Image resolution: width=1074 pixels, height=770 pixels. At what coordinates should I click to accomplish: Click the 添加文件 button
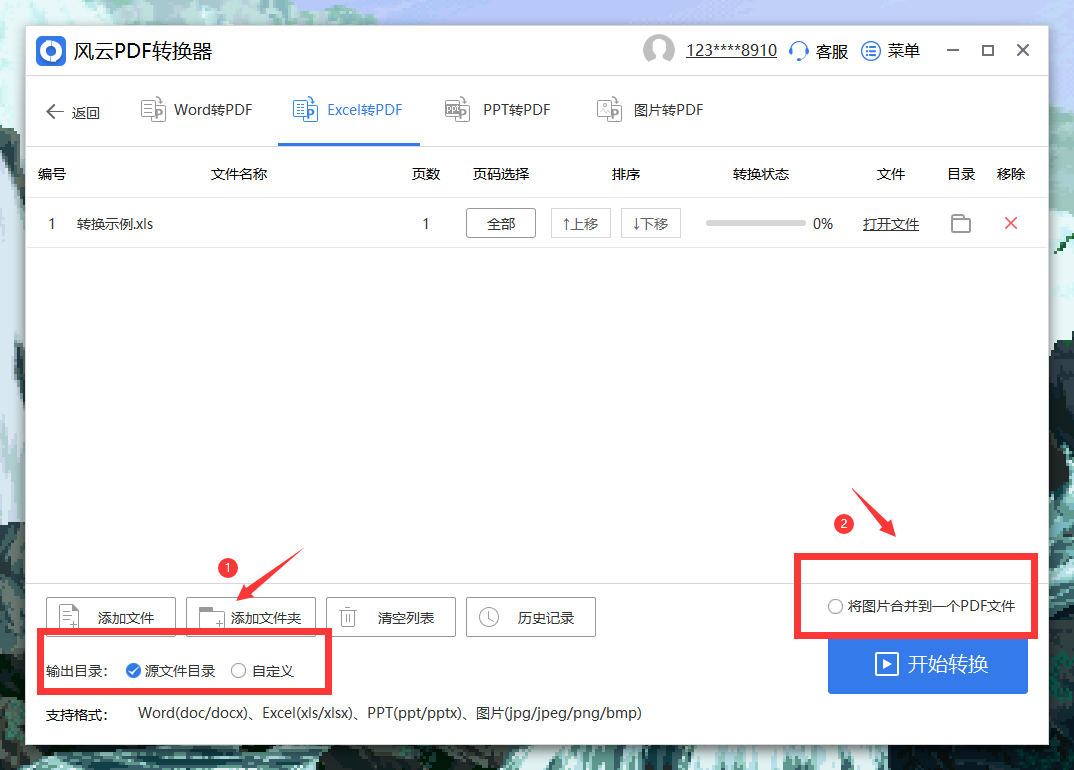111,617
